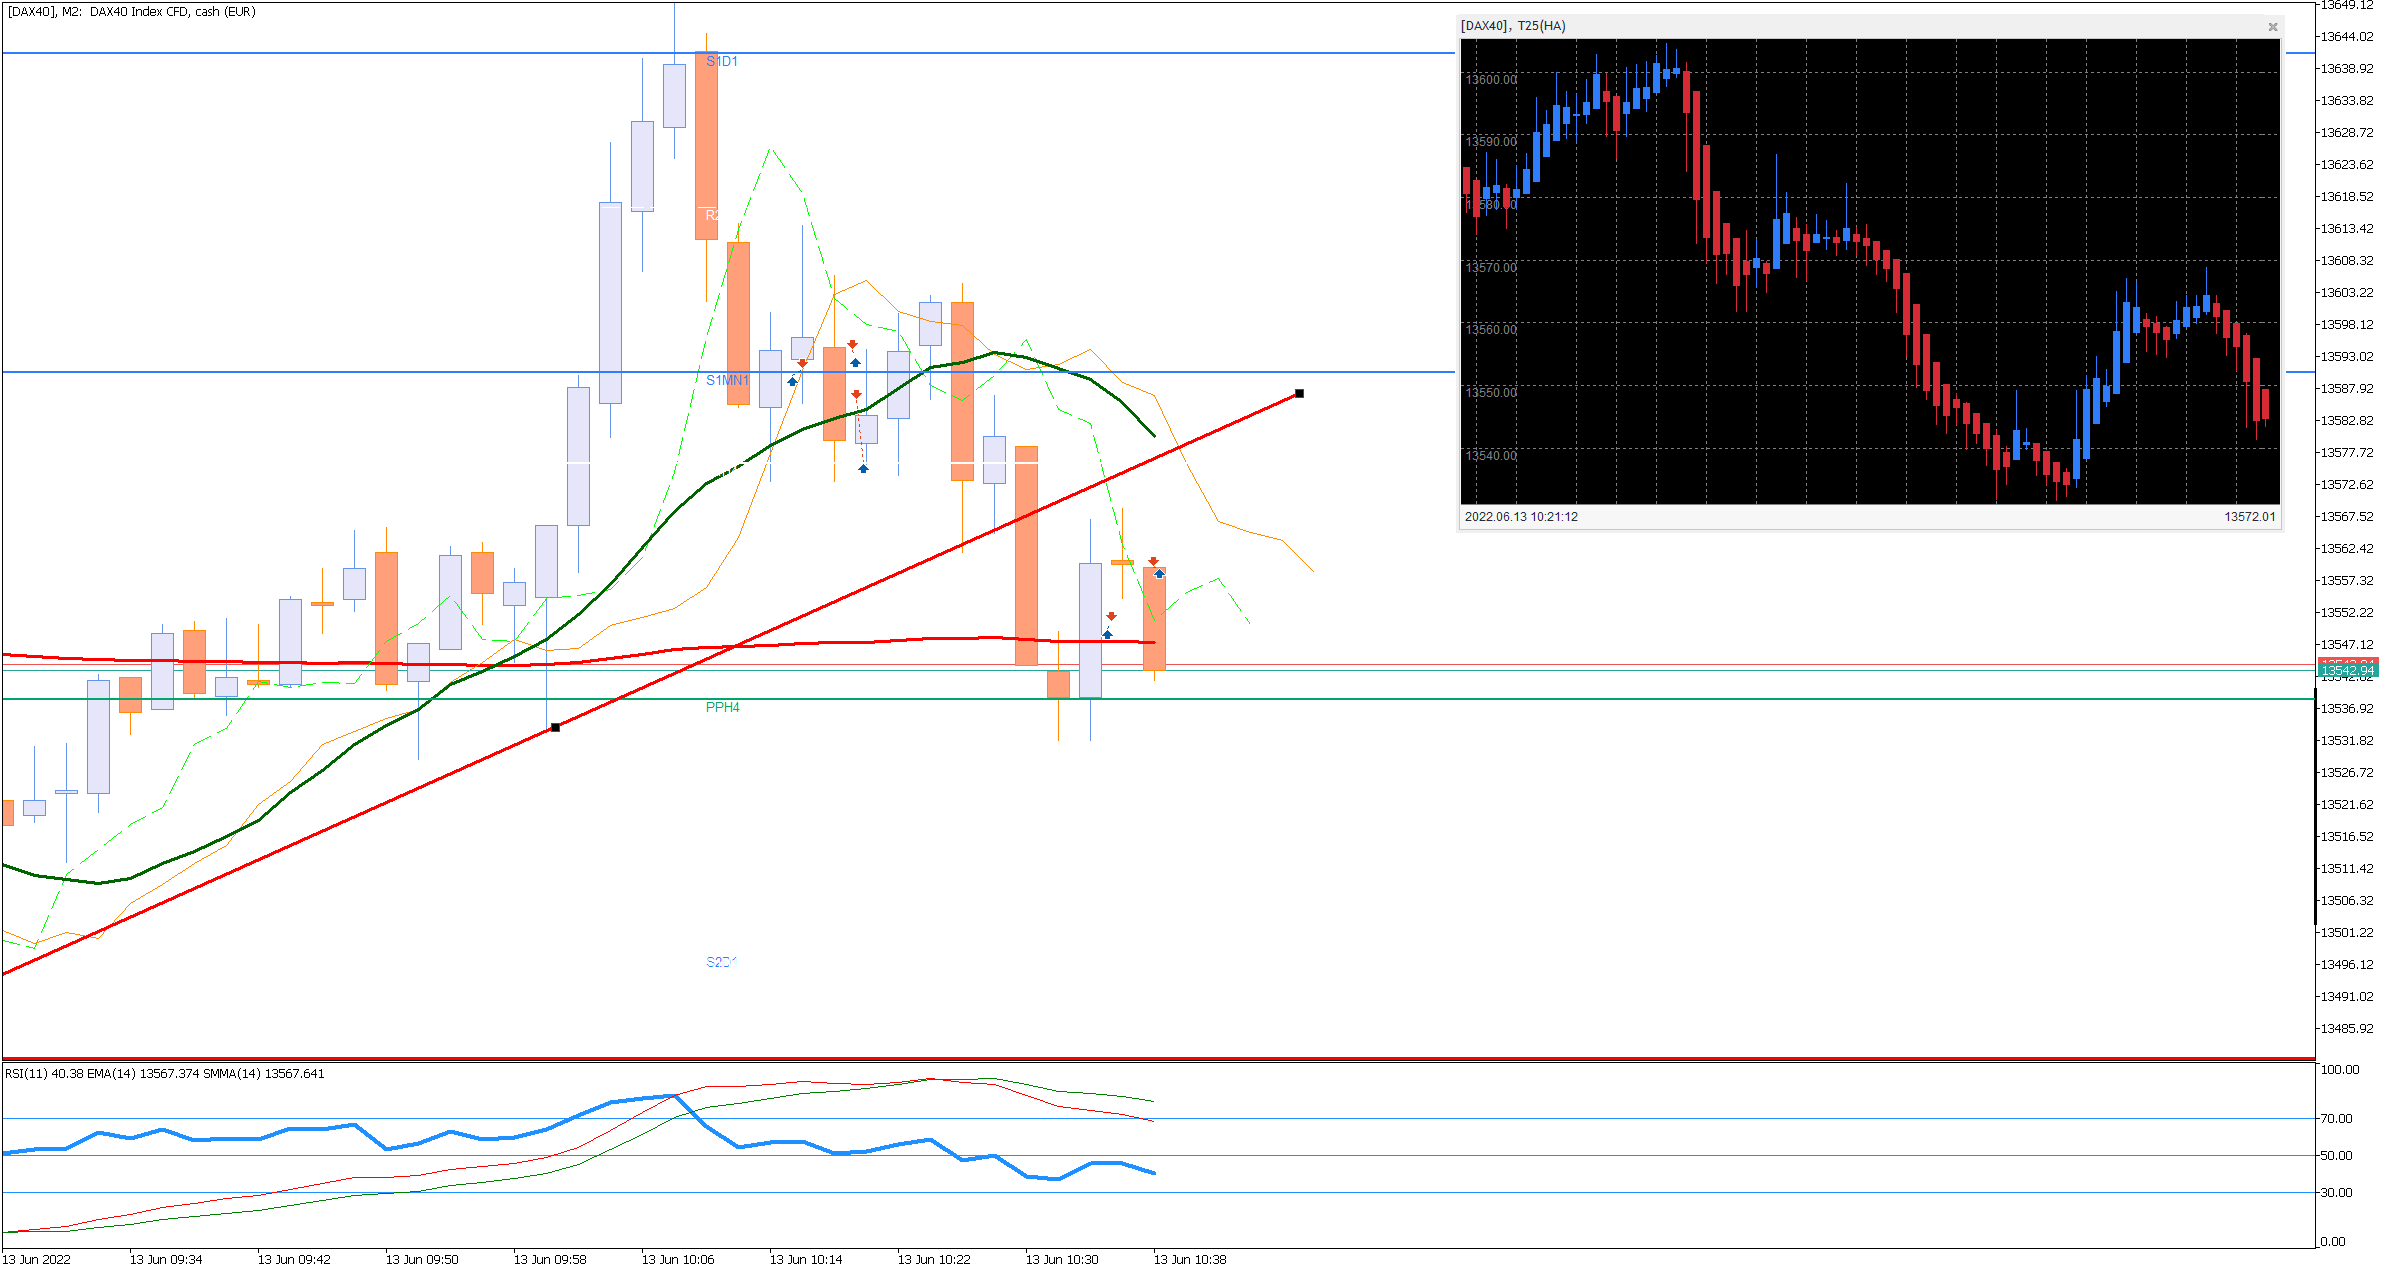2392x1272 pixels.
Task: Click the T25(HA) window title bar
Action: pyautogui.click(x=1513, y=26)
